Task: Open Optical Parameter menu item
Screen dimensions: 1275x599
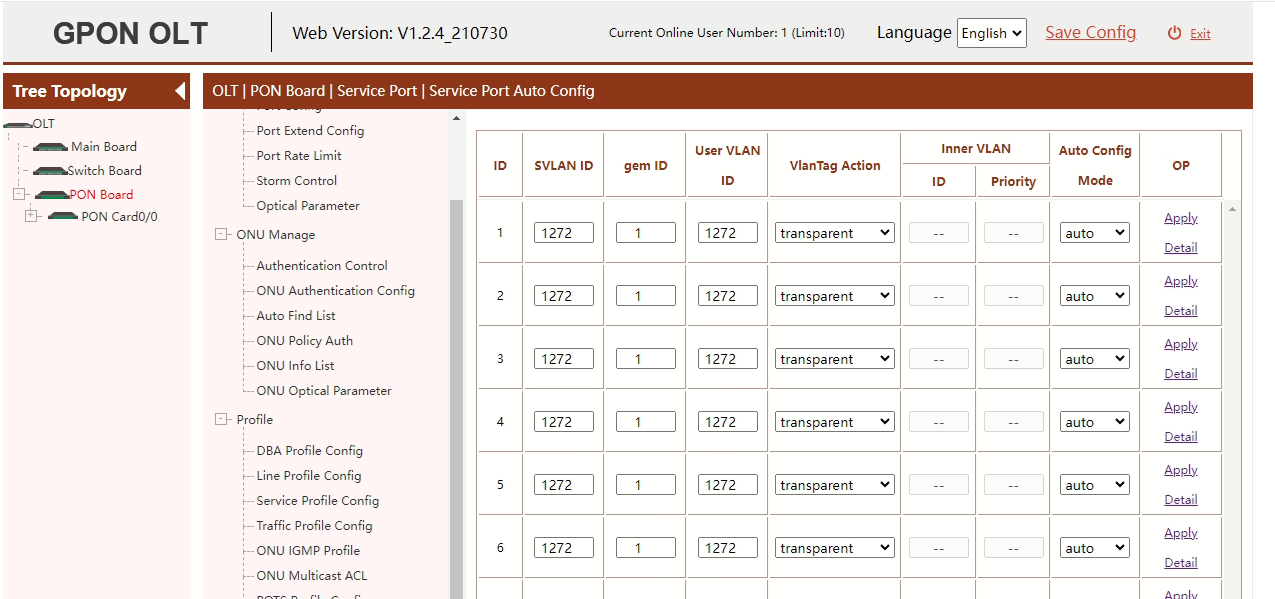Action: [x=308, y=206]
